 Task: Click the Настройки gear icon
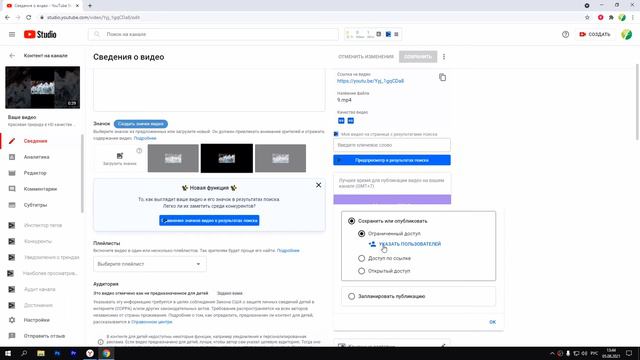click(12, 320)
